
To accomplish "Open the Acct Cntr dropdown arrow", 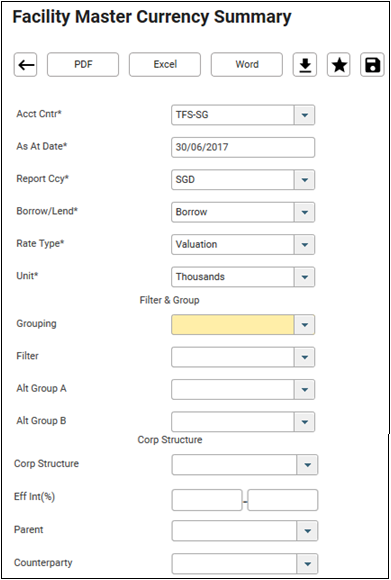I will pyautogui.click(x=304, y=115).
